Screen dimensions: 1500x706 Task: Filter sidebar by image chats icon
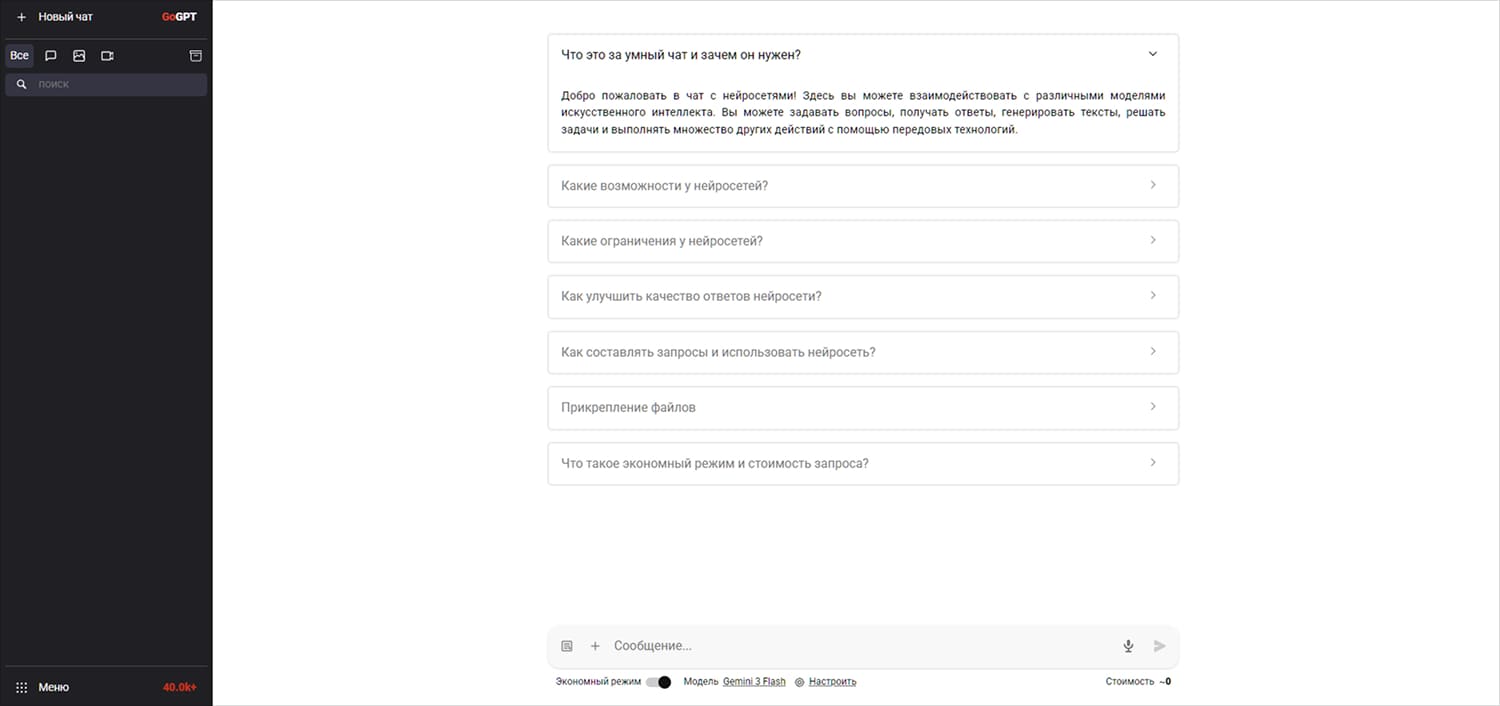(79, 56)
